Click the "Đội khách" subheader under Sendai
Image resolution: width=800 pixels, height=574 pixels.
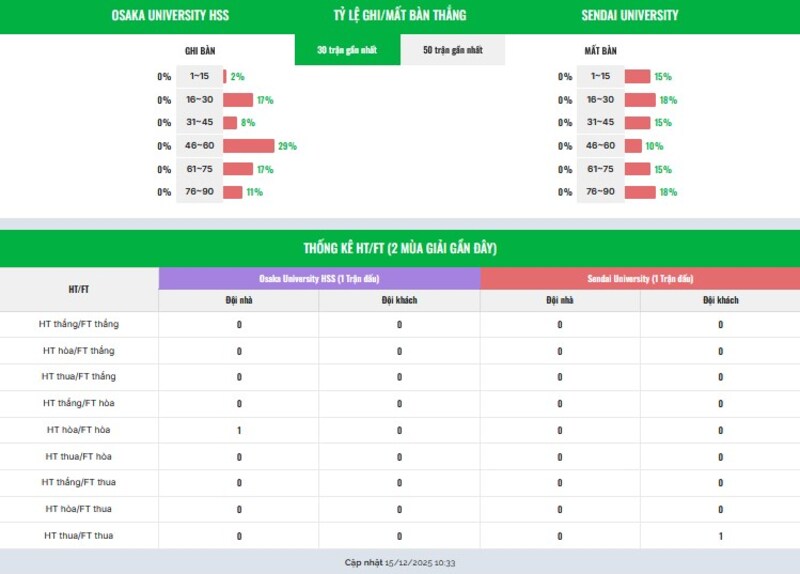pos(720,300)
